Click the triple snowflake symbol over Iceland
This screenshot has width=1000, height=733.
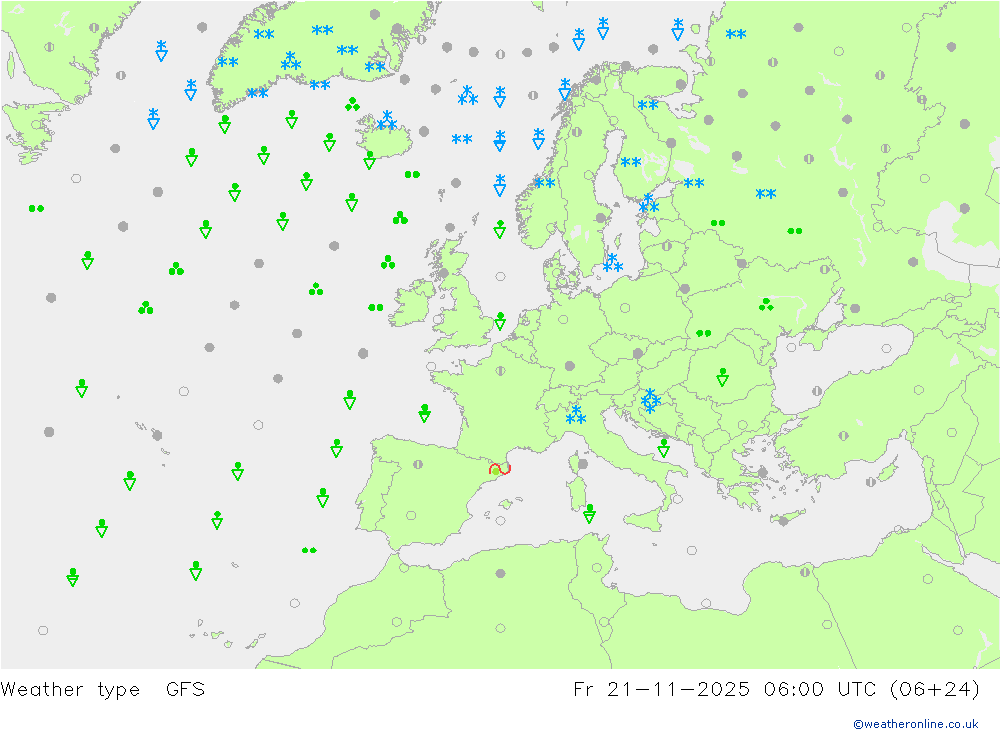point(386,120)
